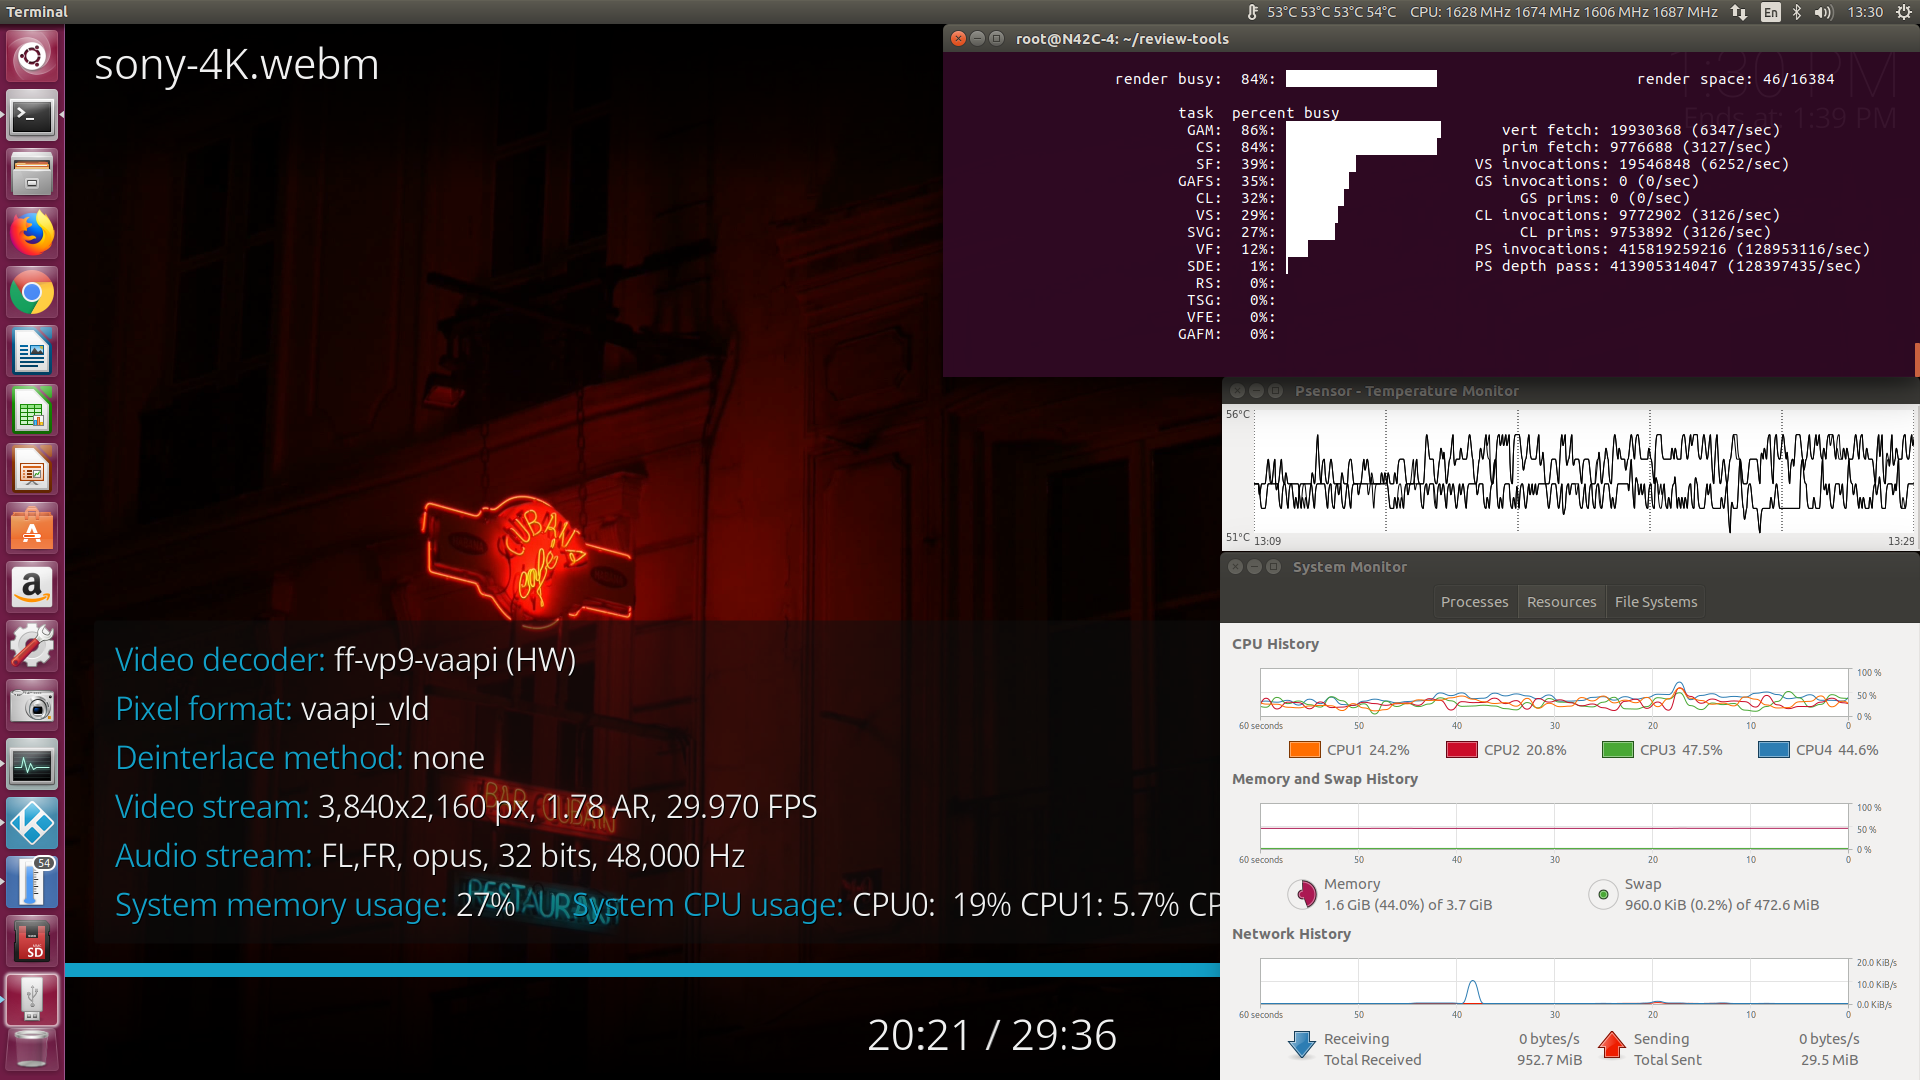Select the Resources tab
This screenshot has height=1080, width=1920.
(x=1561, y=602)
